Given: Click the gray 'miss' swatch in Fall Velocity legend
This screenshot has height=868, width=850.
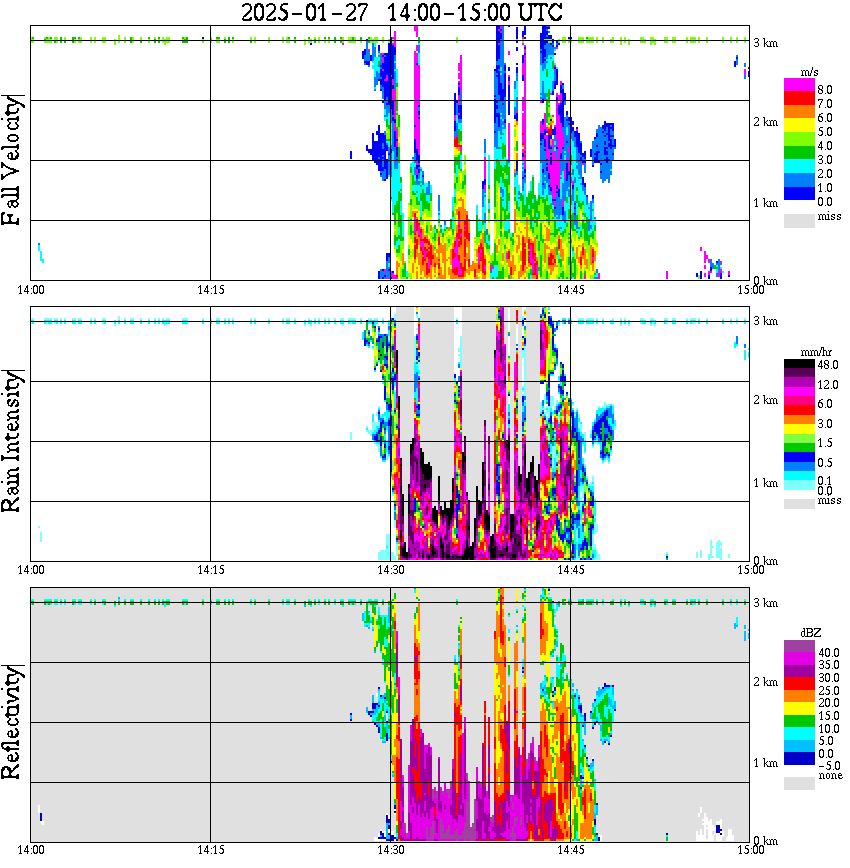Looking at the screenshot, I should pos(800,218).
